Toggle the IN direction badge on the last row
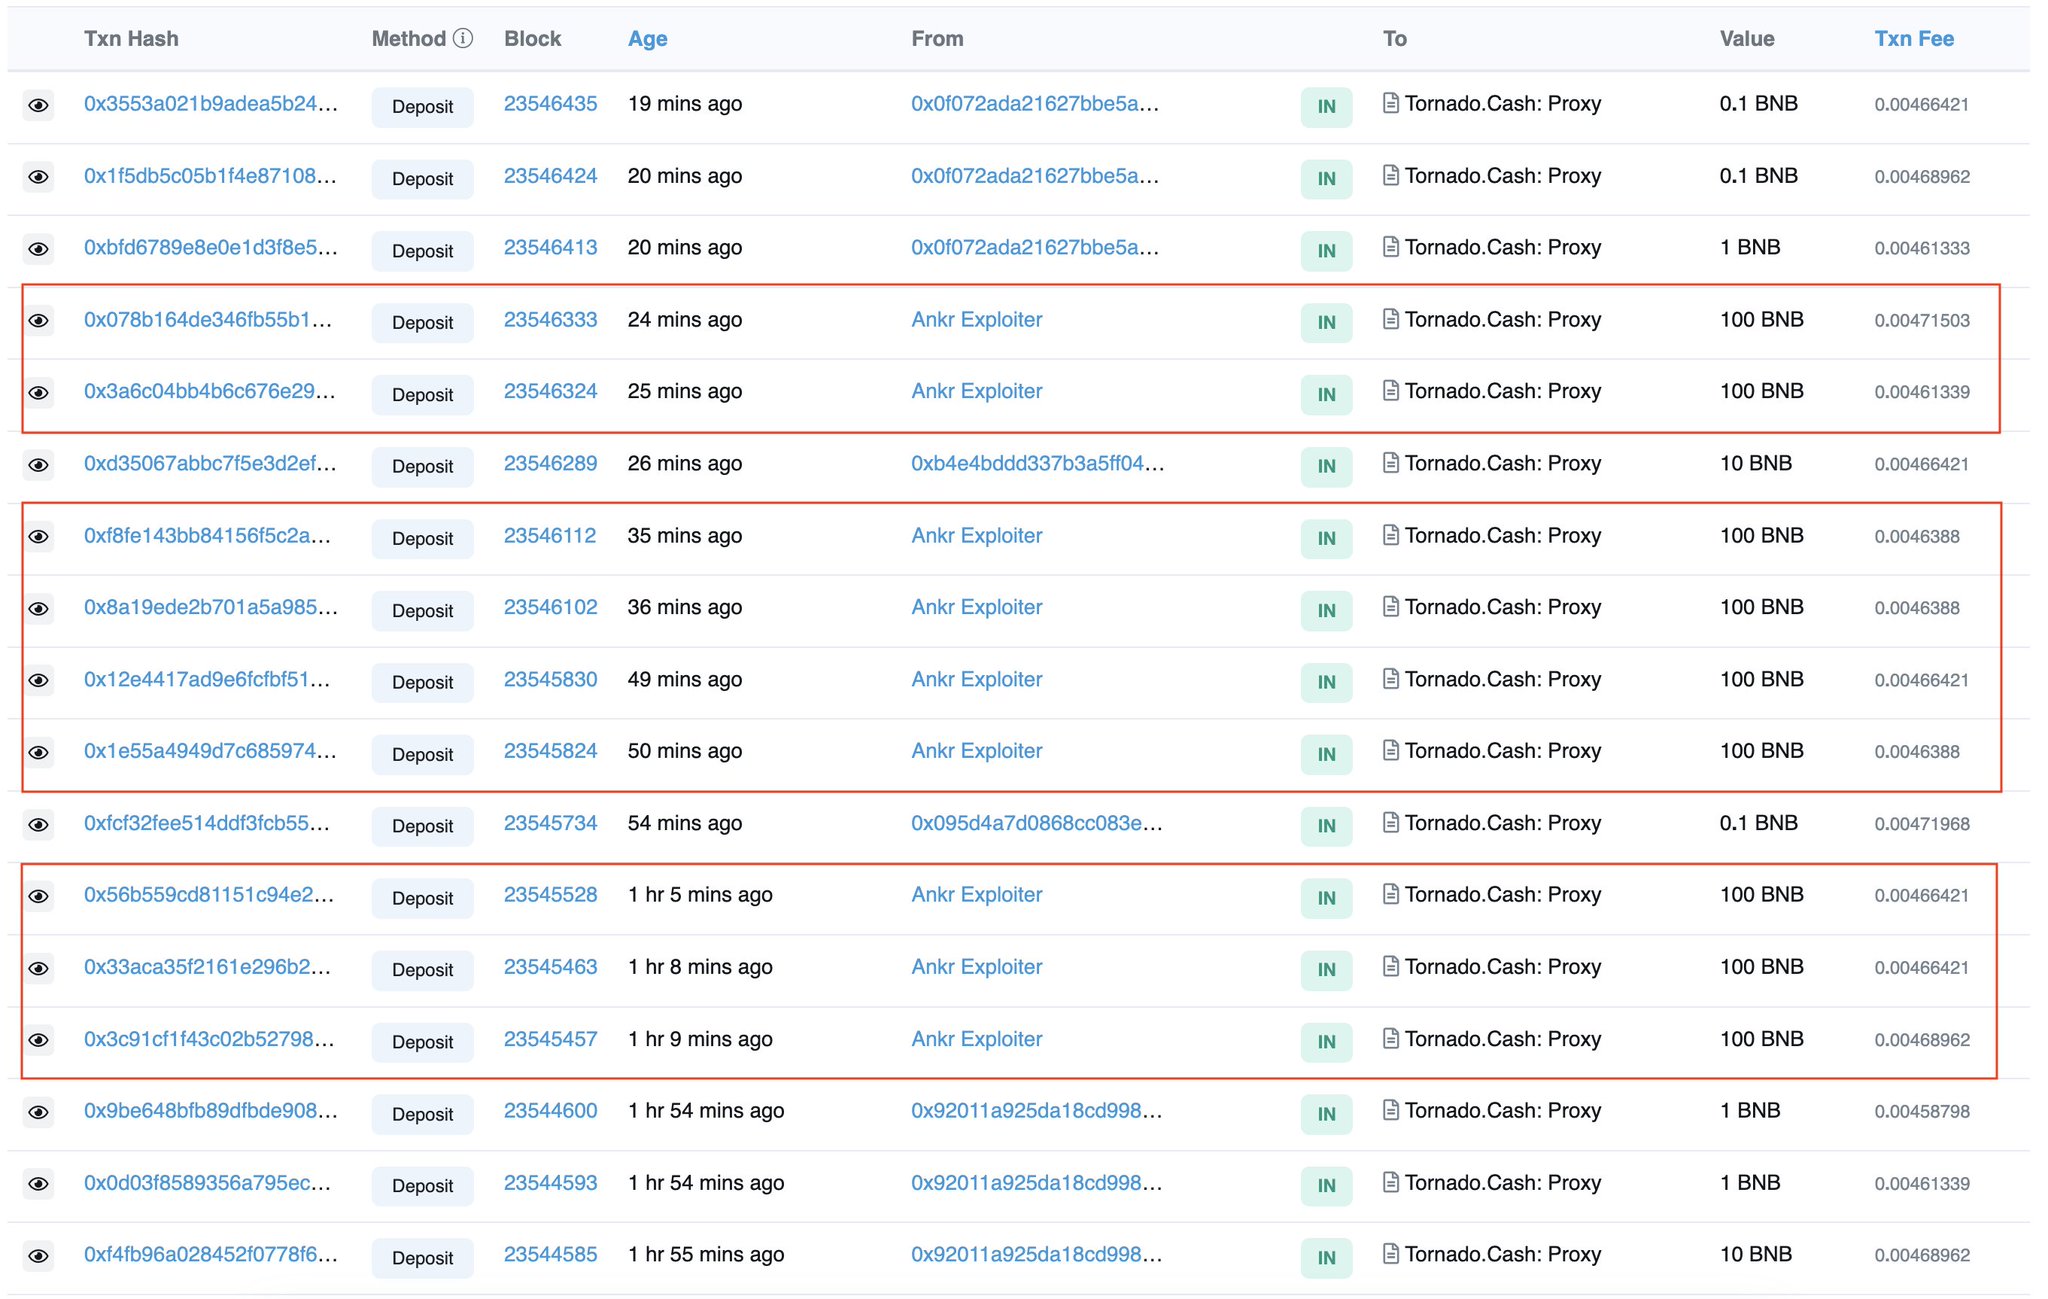Screen dimensions: 2048x1299 [1326, 1257]
